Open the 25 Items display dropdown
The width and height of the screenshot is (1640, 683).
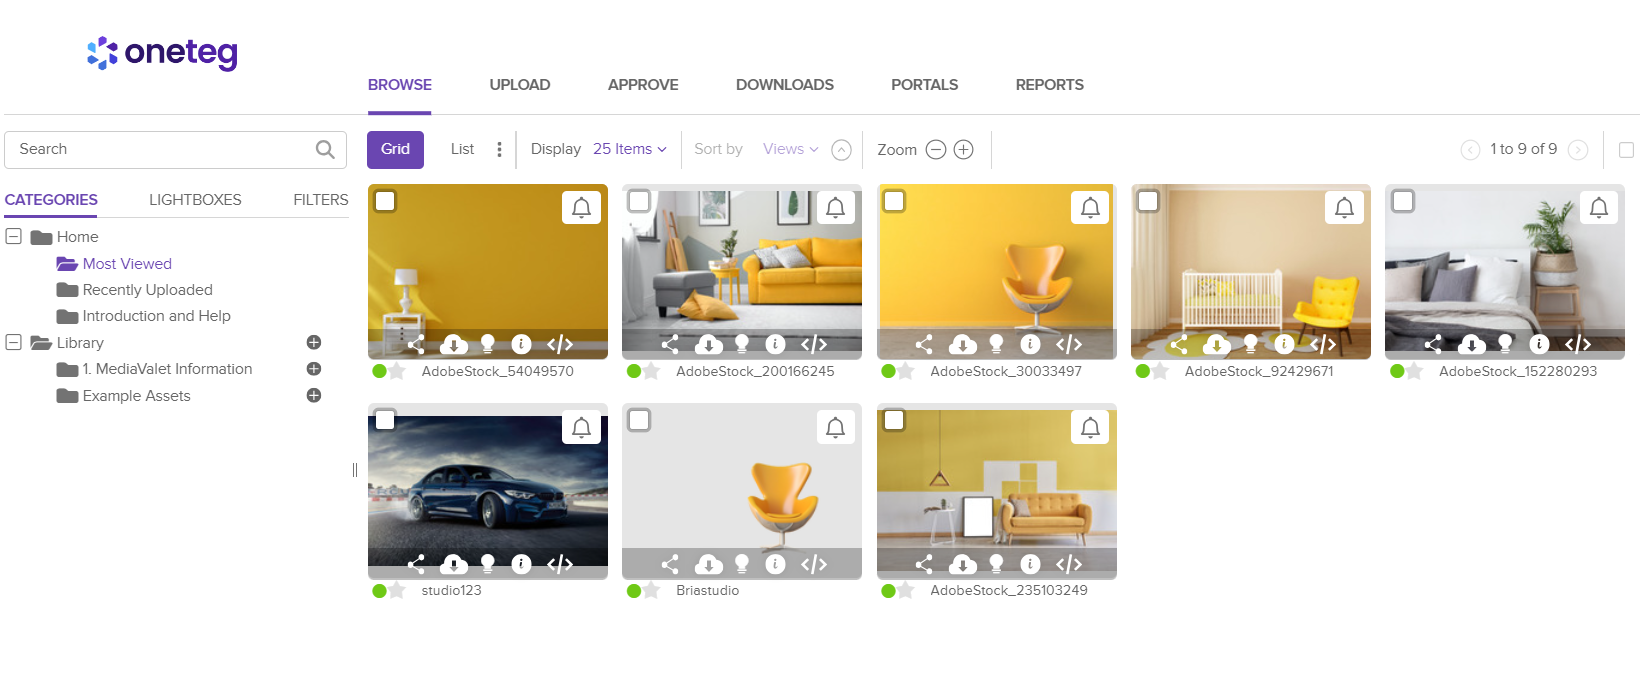pos(629,149)
